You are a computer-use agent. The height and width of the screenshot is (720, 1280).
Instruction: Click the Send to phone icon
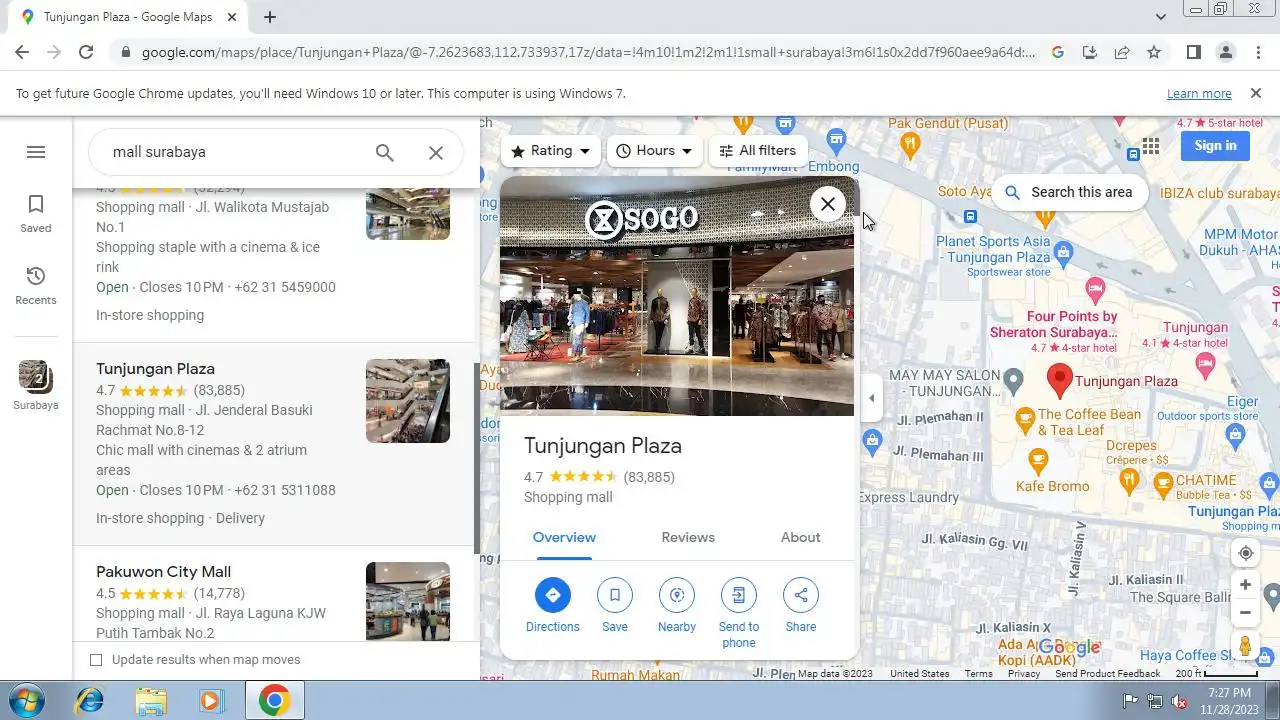coord(739,595)
